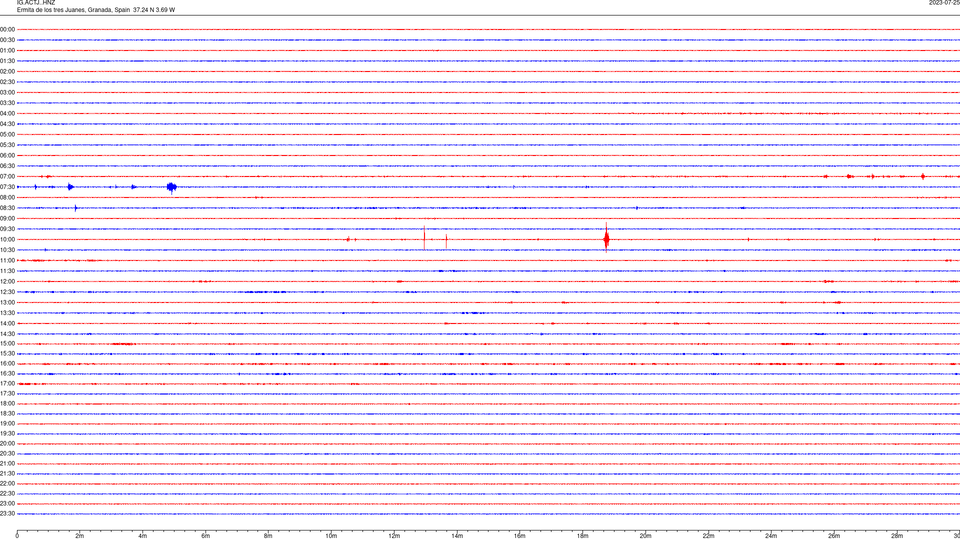Click the 17:00 time row label
The width and height of the screenshot is (960, 540).
point(7,384)
